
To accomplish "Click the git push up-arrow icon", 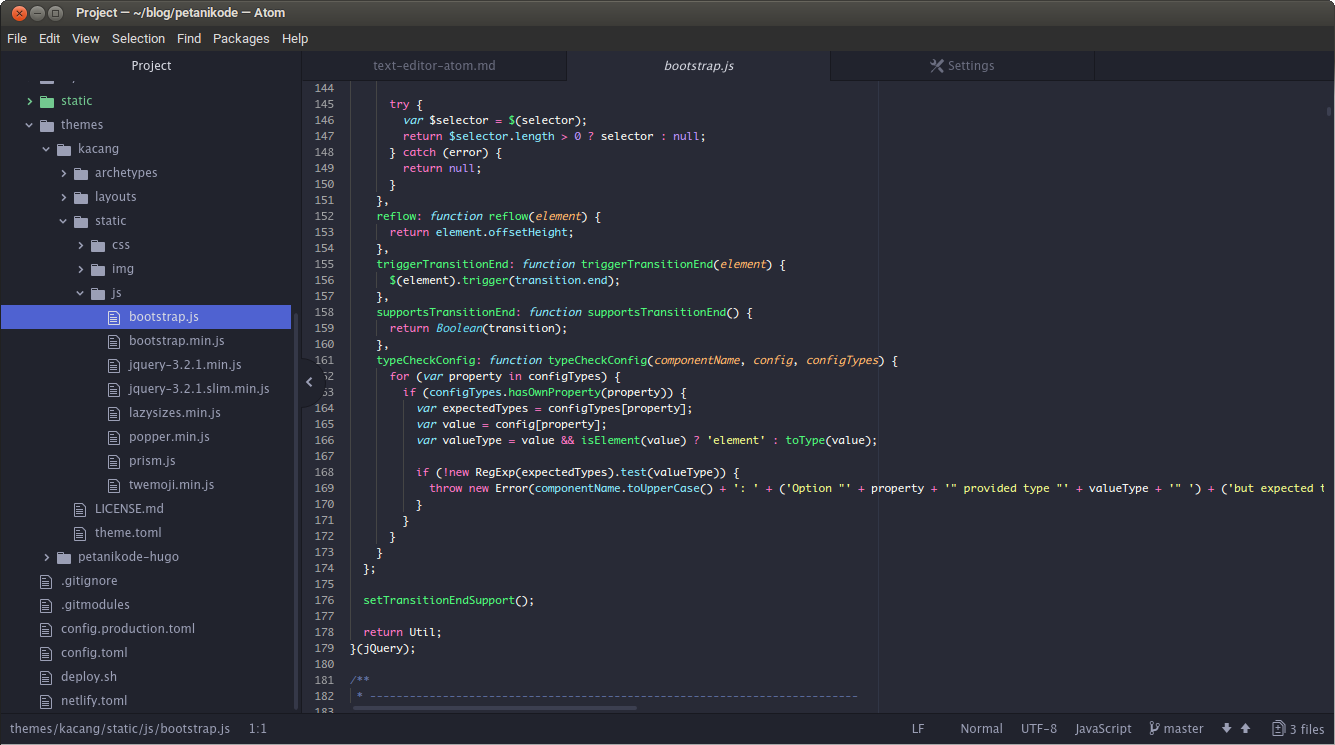I will tap(1245, 729).
